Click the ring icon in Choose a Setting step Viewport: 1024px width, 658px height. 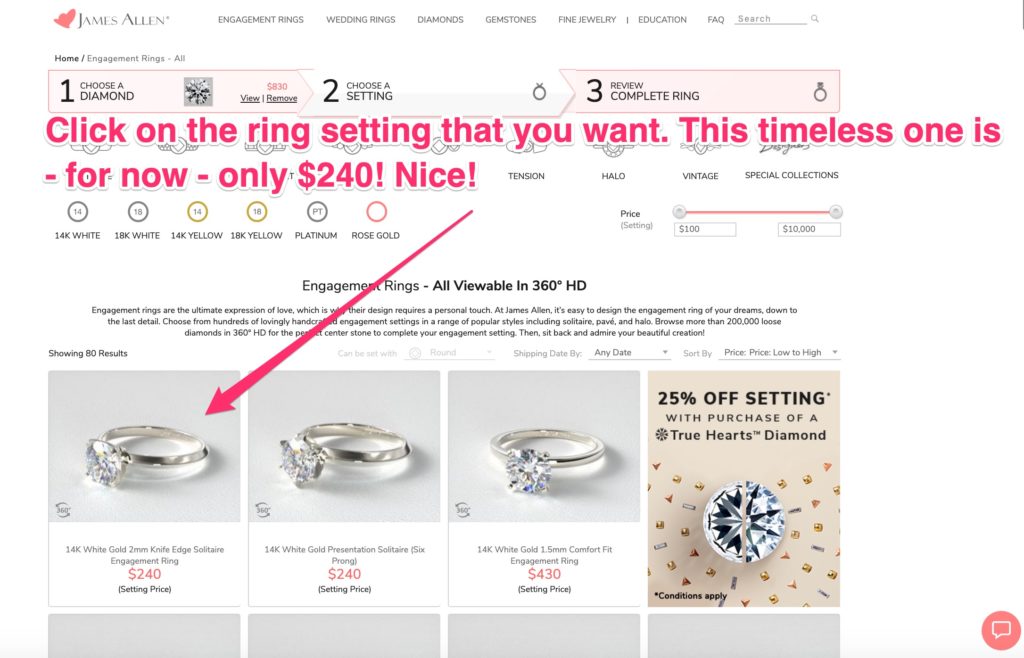[x=539, y=91]
